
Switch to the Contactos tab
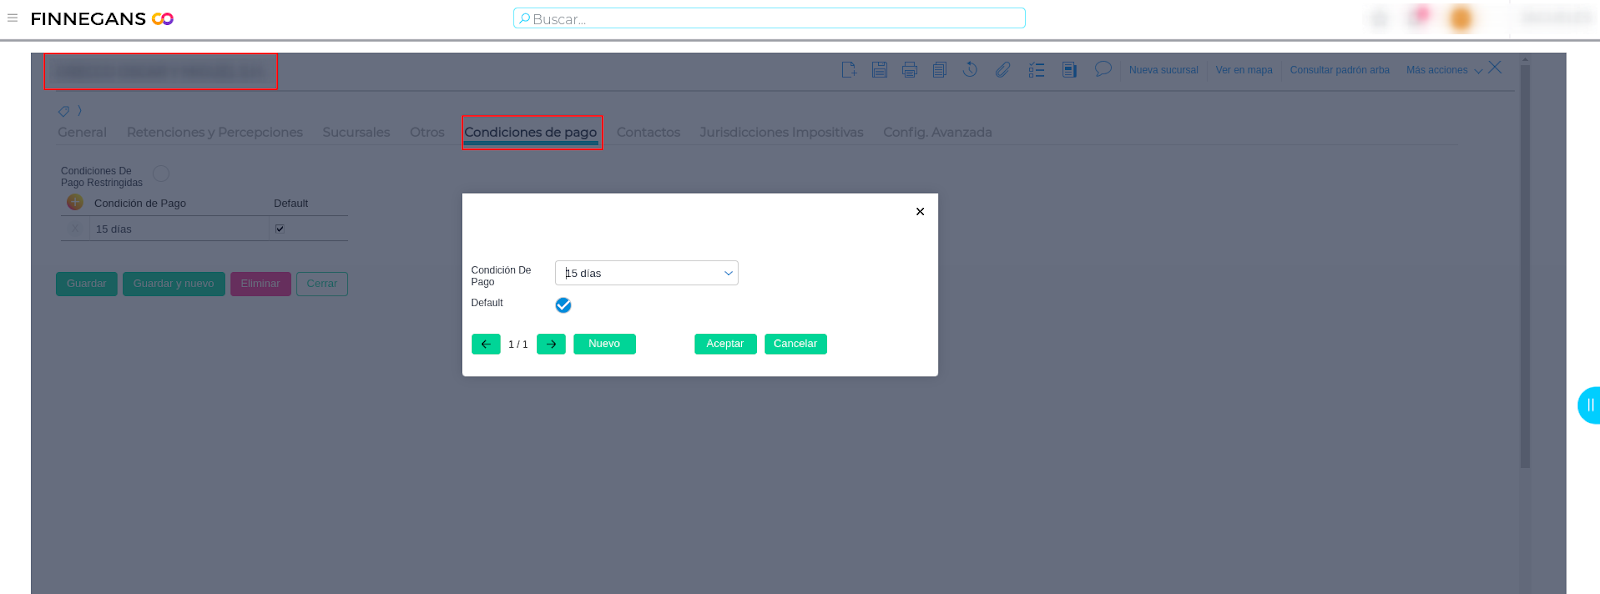pos(648,132)
